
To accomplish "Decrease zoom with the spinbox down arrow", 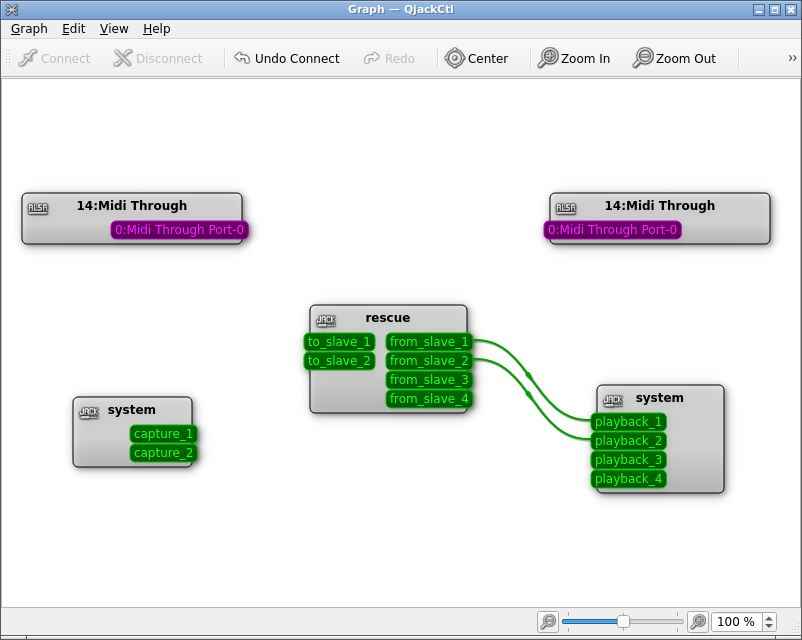I will 769,626.
